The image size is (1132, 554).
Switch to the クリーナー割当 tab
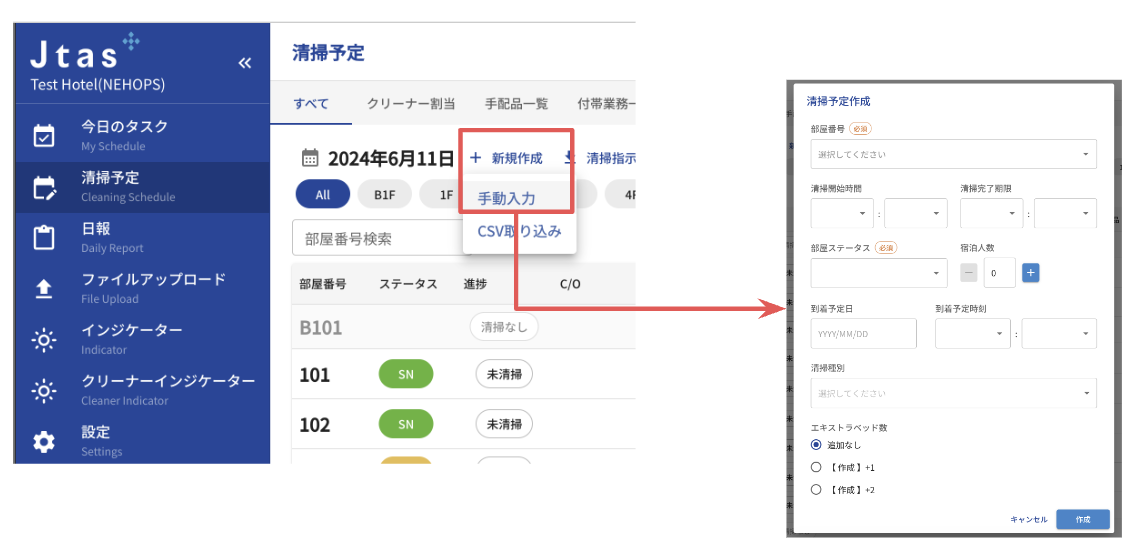coord(411,103)
